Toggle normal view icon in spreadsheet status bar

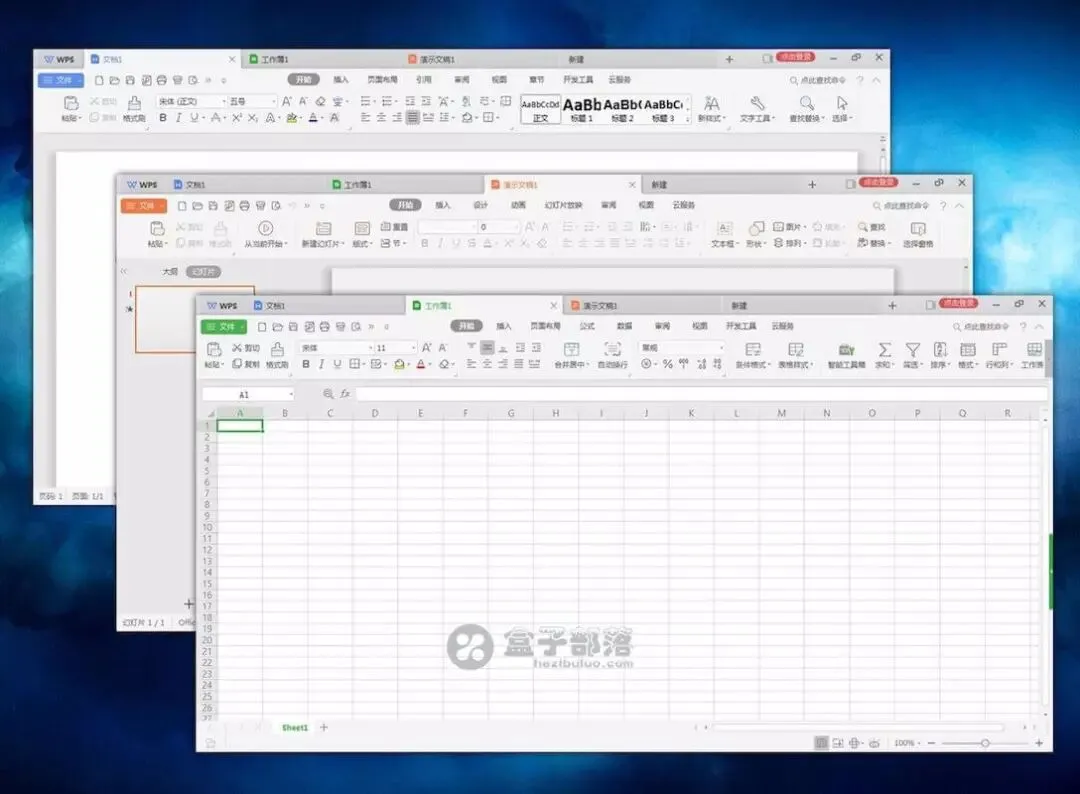[820, 743]
